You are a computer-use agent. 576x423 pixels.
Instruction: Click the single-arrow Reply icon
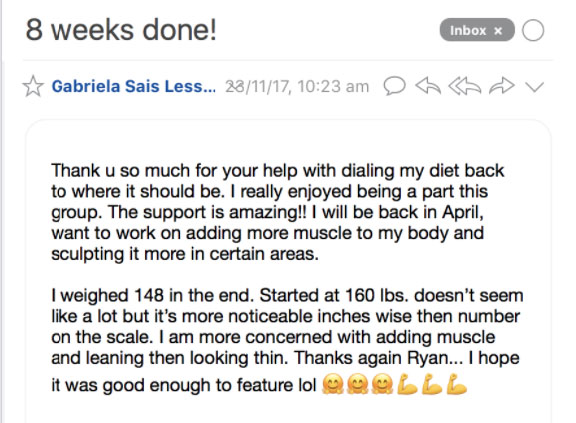pyautogui.click(x=428, y=86)
